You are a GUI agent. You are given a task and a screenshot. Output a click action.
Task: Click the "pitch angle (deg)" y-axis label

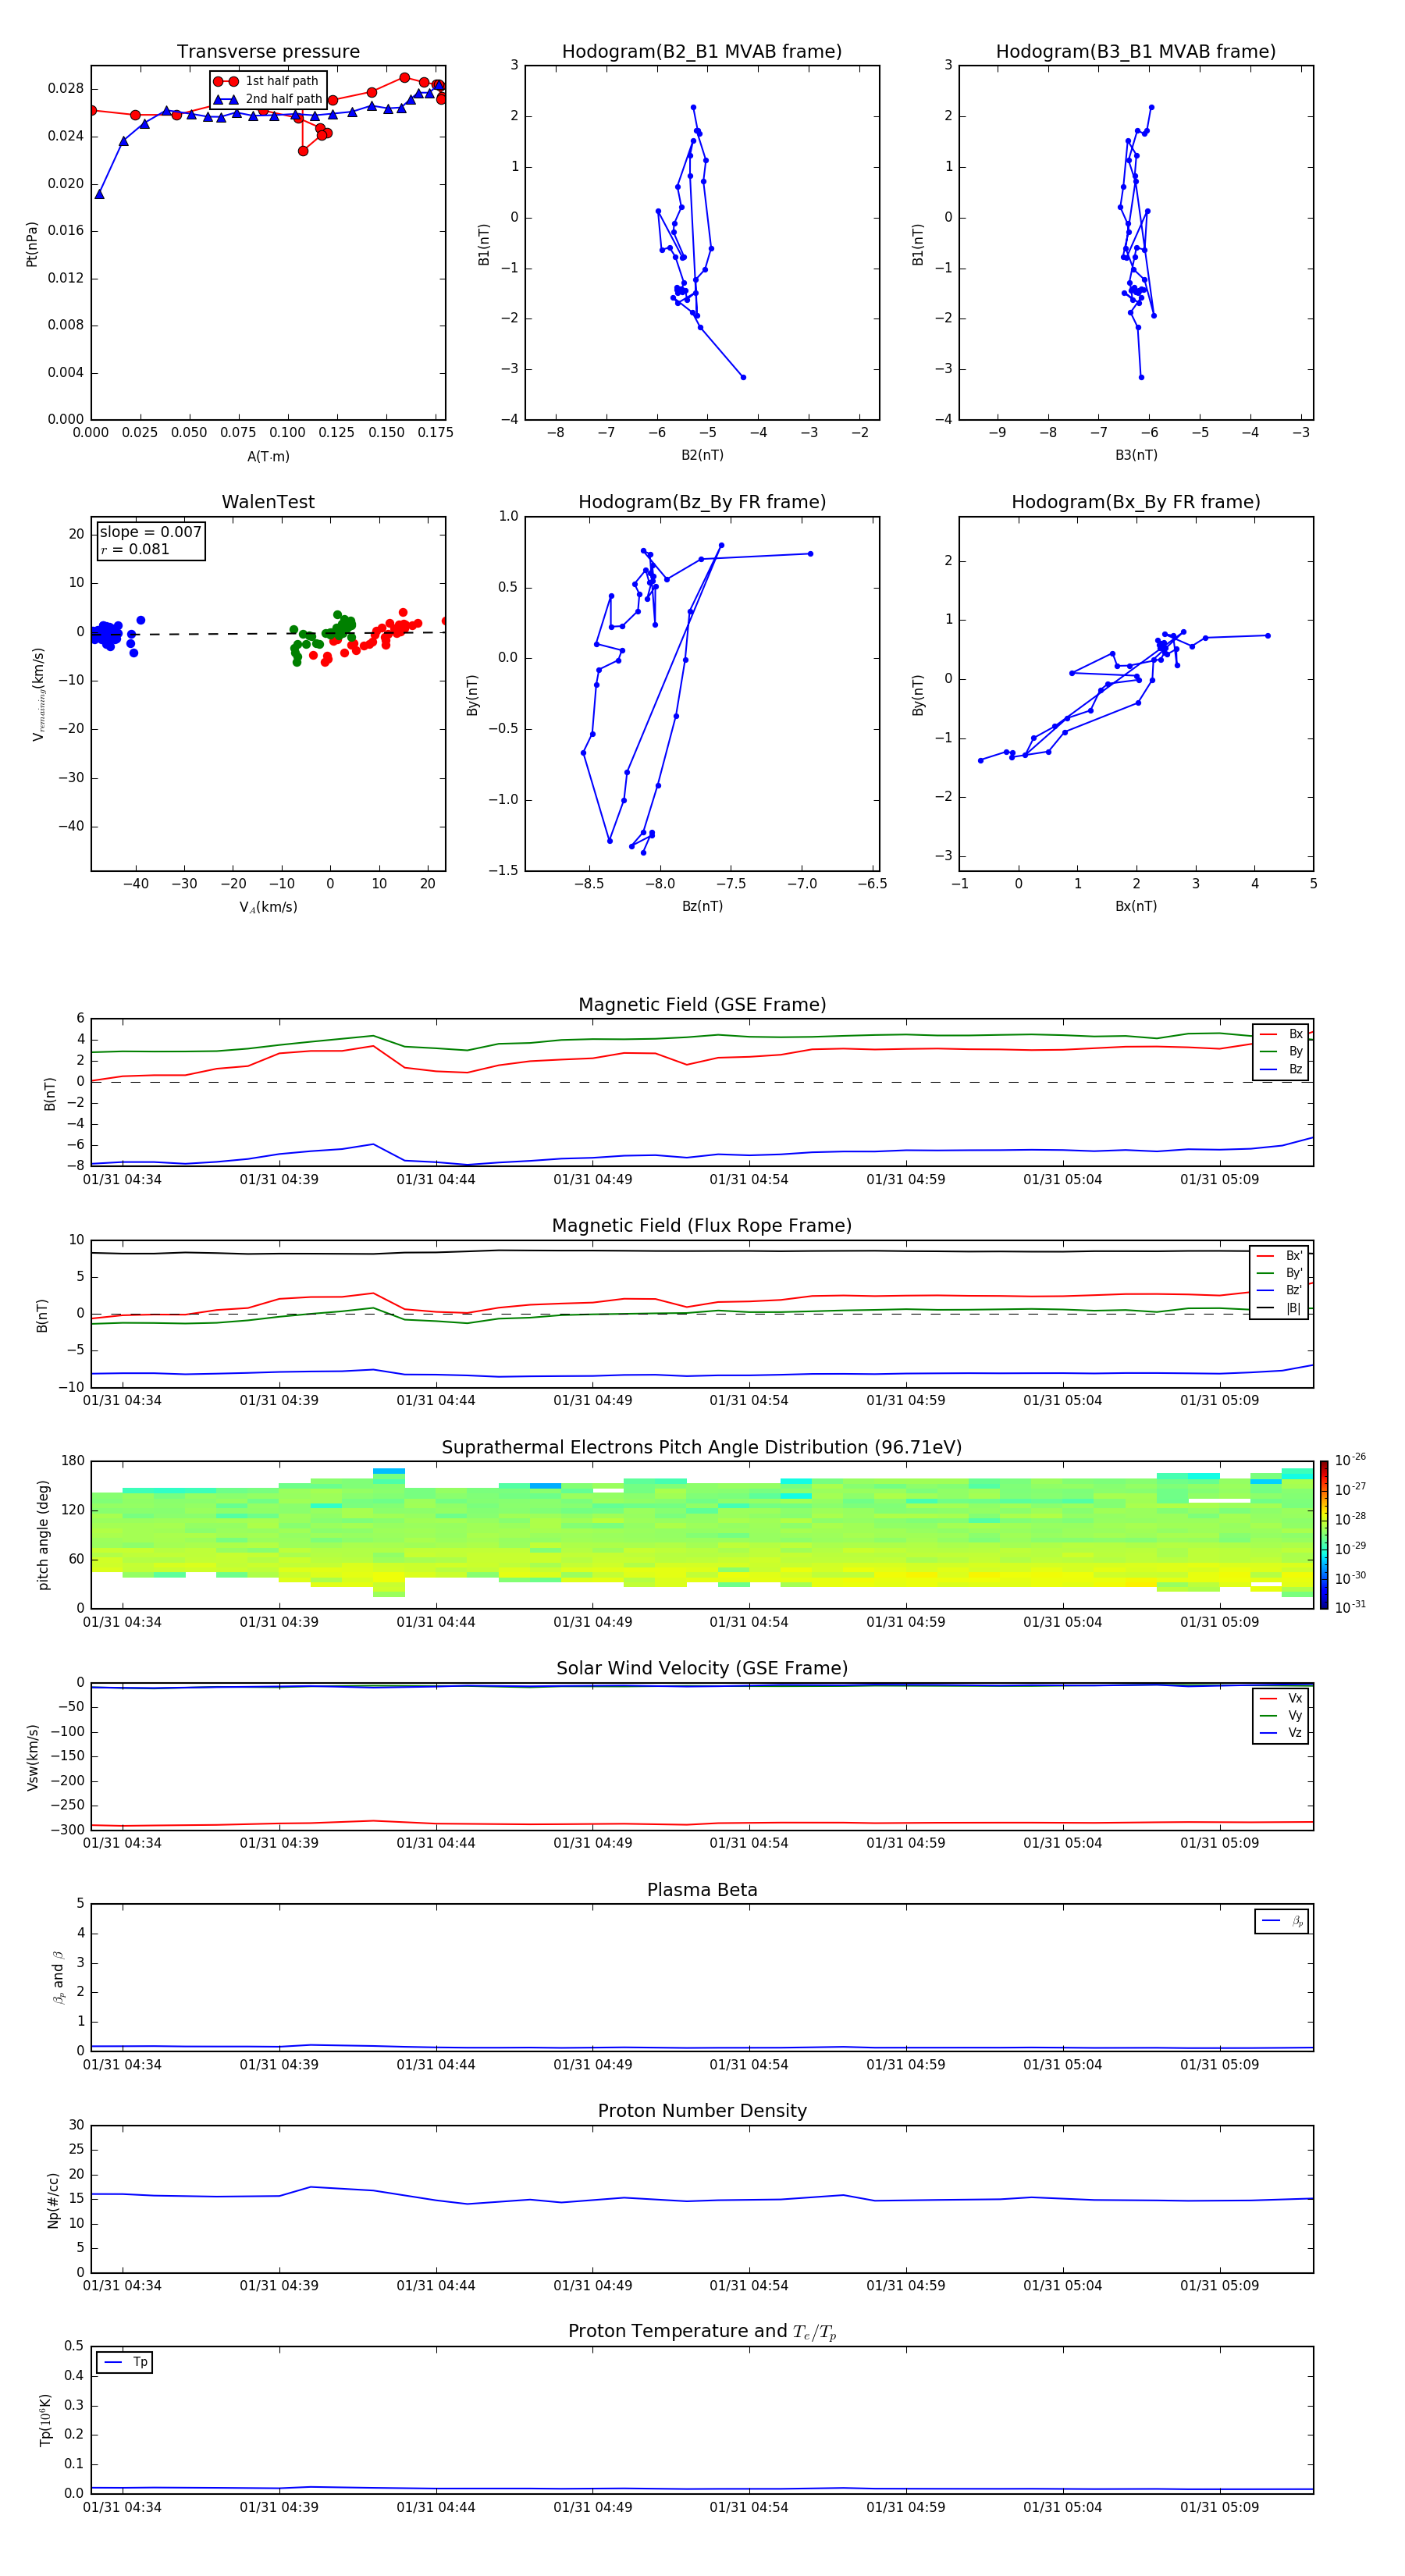pyautogui.click(x=43, y=1535)
